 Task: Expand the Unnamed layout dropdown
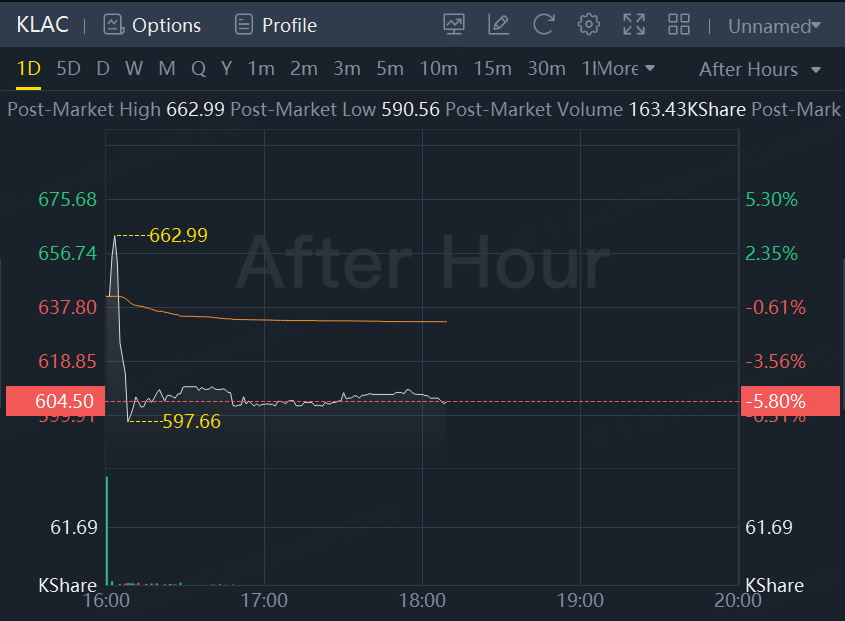(x=774, y=26)
